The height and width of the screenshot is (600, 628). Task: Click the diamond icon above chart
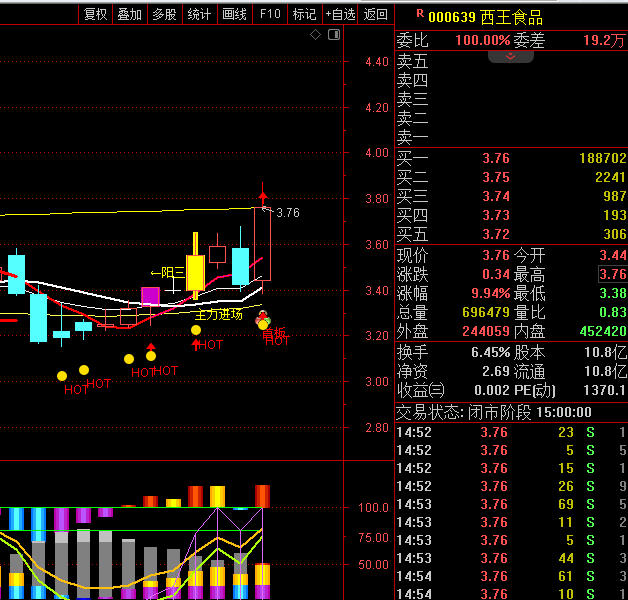[x=316, y=35]
